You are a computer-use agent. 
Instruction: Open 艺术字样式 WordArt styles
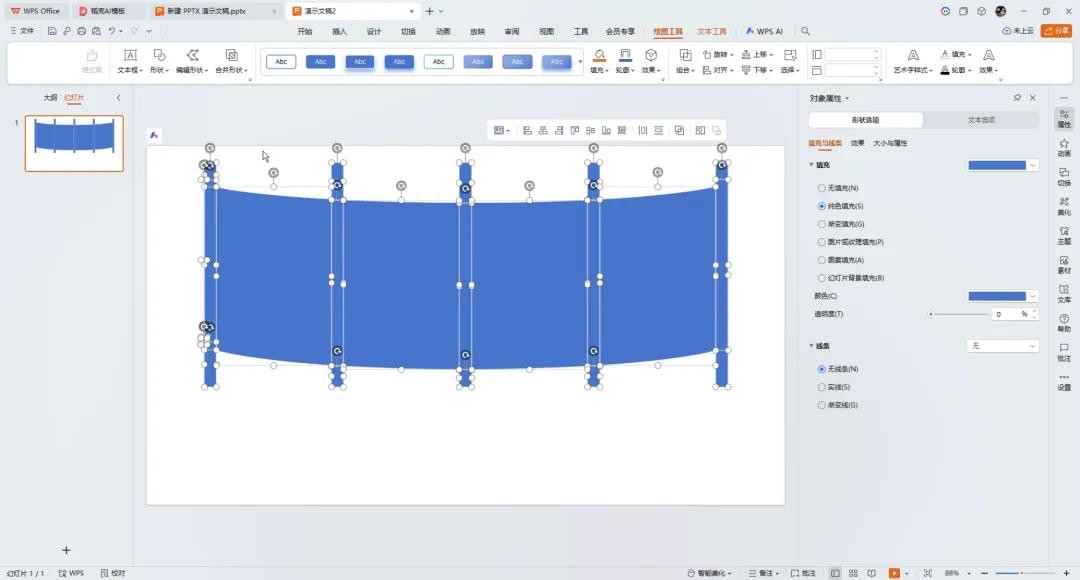(913, 61)
